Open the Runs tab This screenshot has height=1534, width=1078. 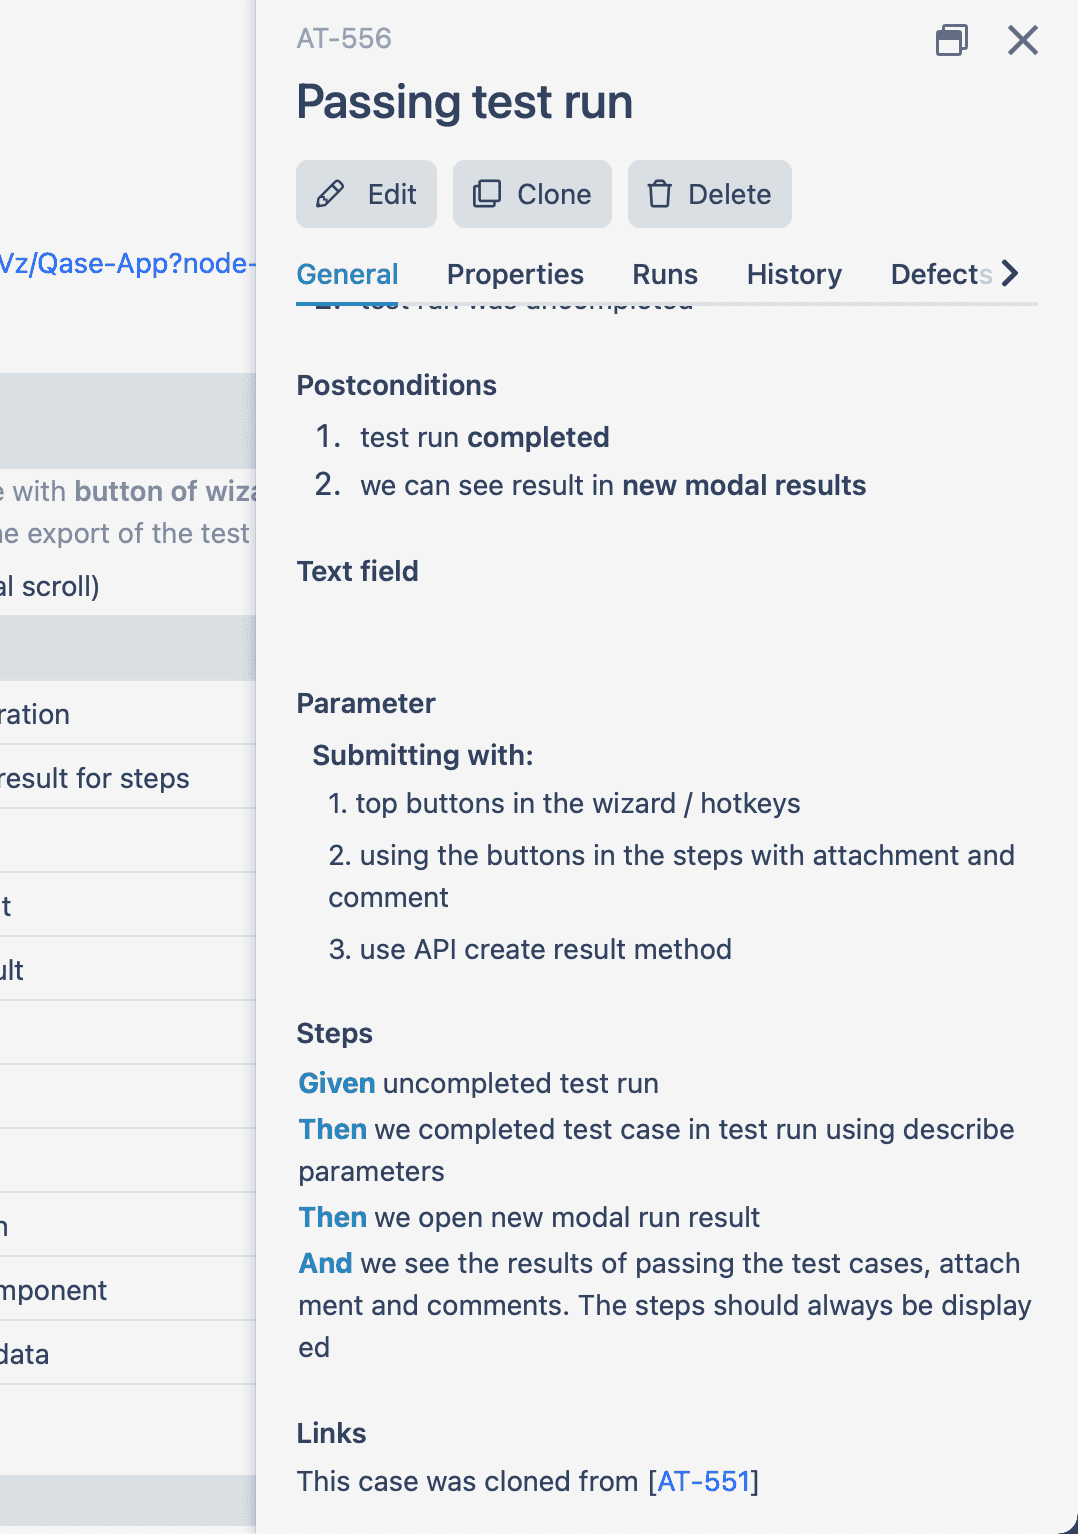pos(665,274)
